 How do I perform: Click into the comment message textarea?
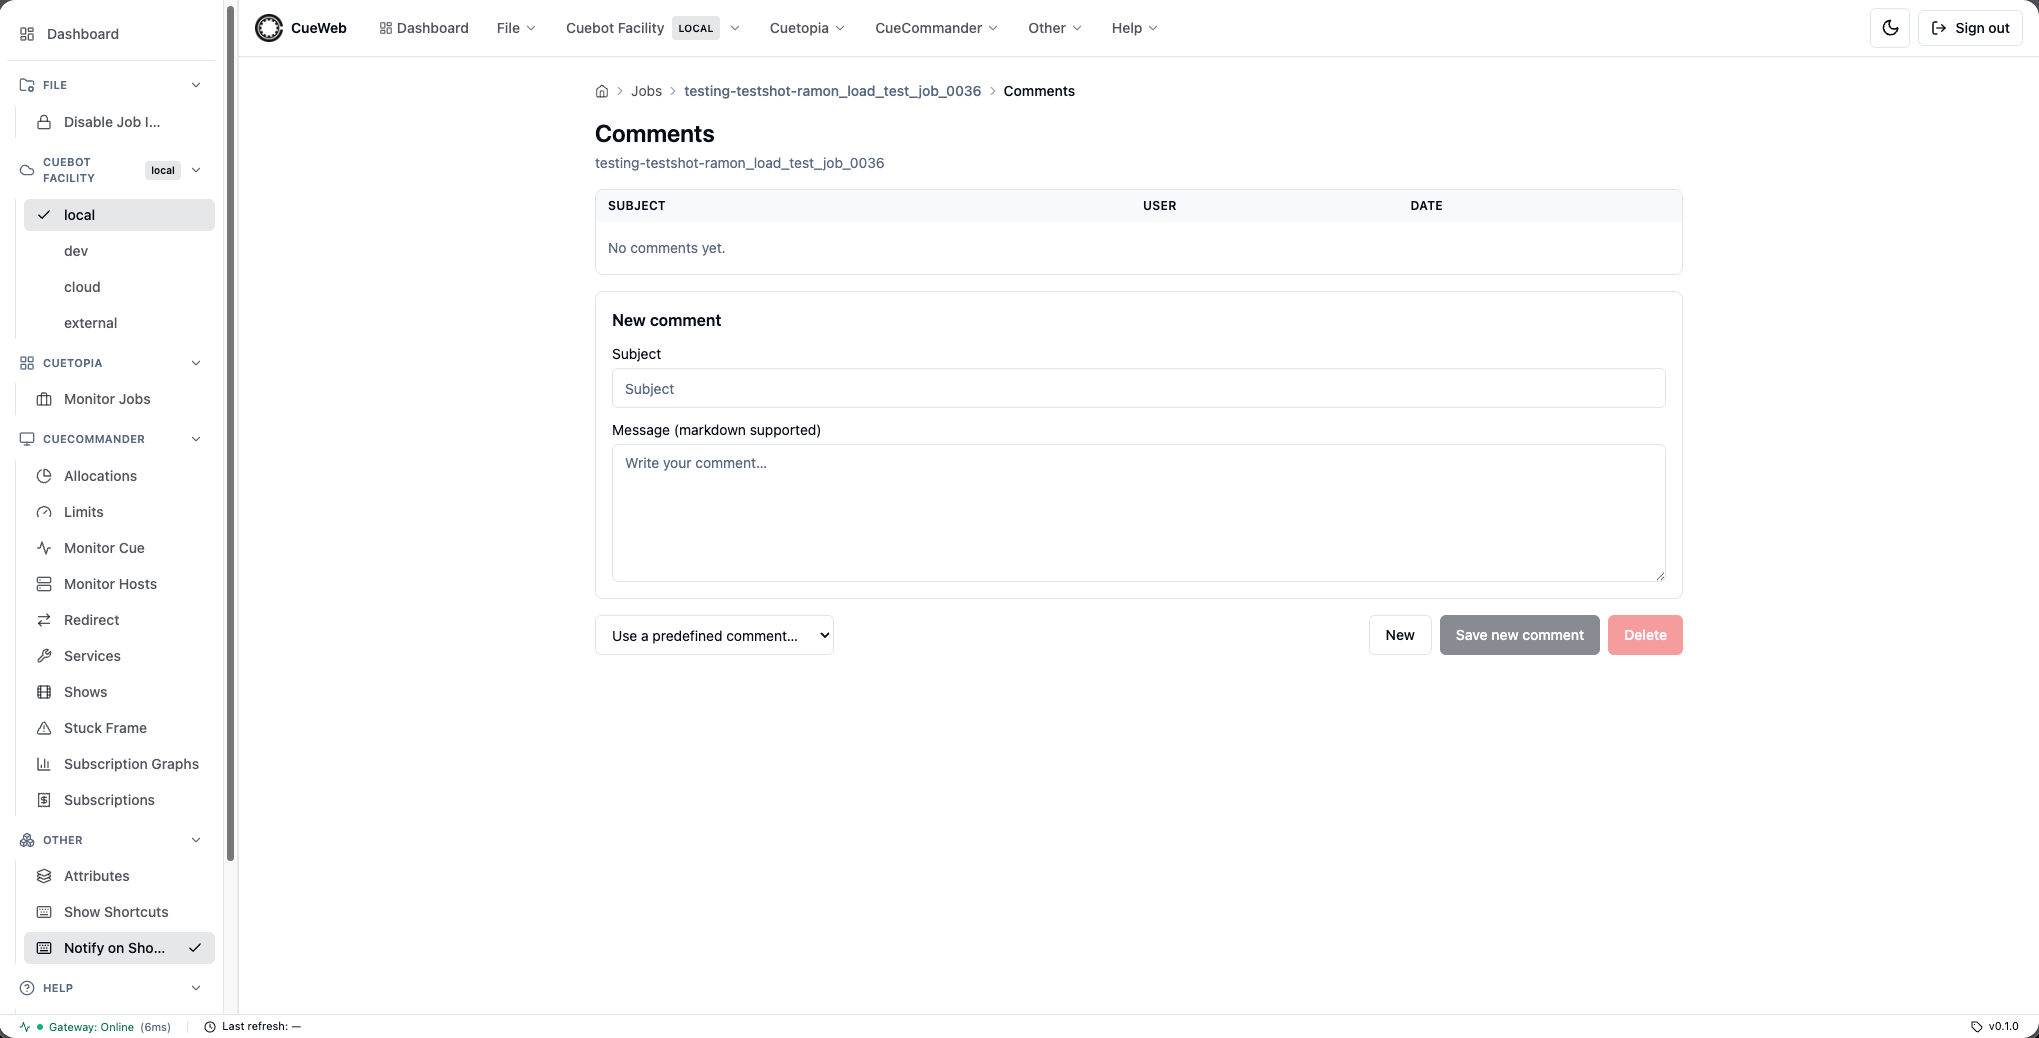(x=1138, y=513)
